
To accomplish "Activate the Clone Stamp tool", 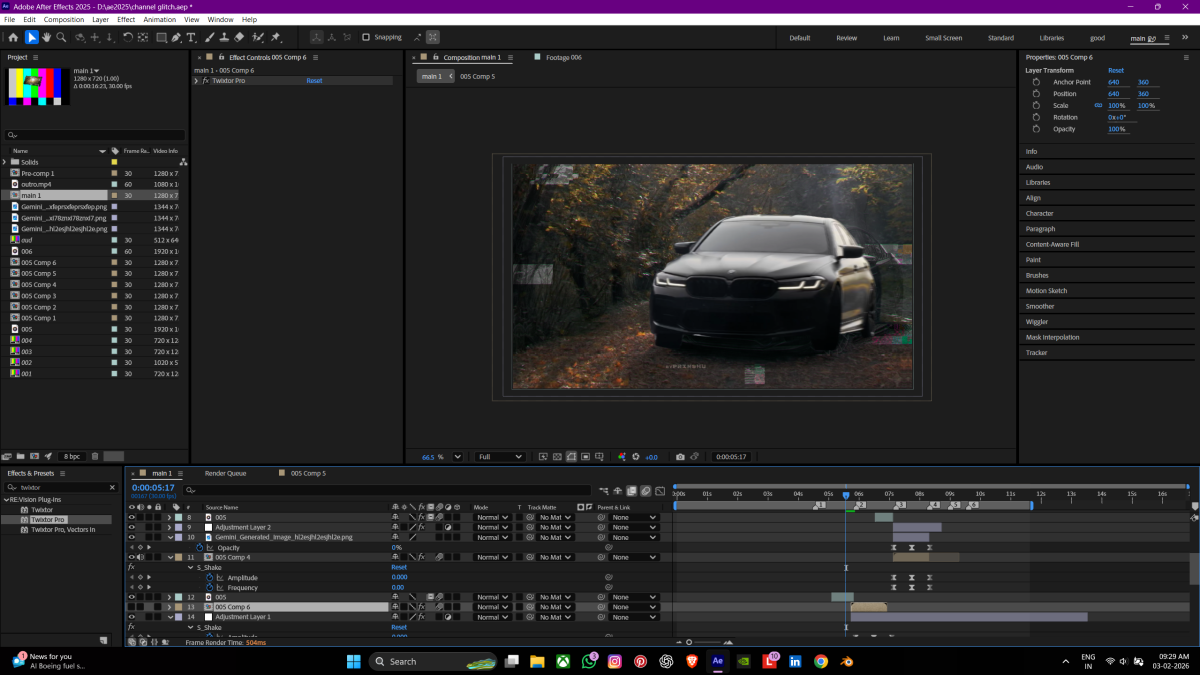I will (x=223, y=38).
